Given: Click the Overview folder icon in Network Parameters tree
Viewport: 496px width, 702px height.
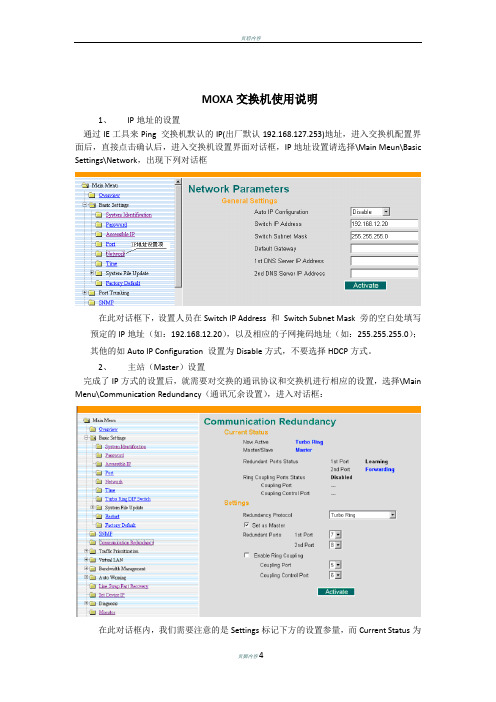Looking at the screenshot, I should [x=92, y=195].
